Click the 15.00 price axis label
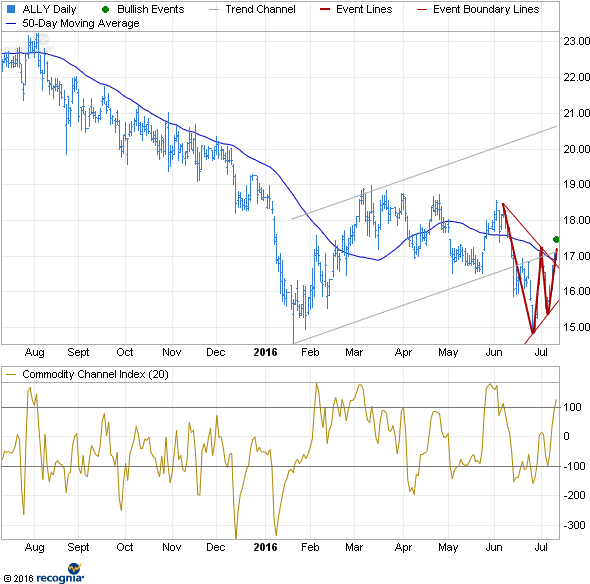 pyautogui.click(x=576, y=327)
